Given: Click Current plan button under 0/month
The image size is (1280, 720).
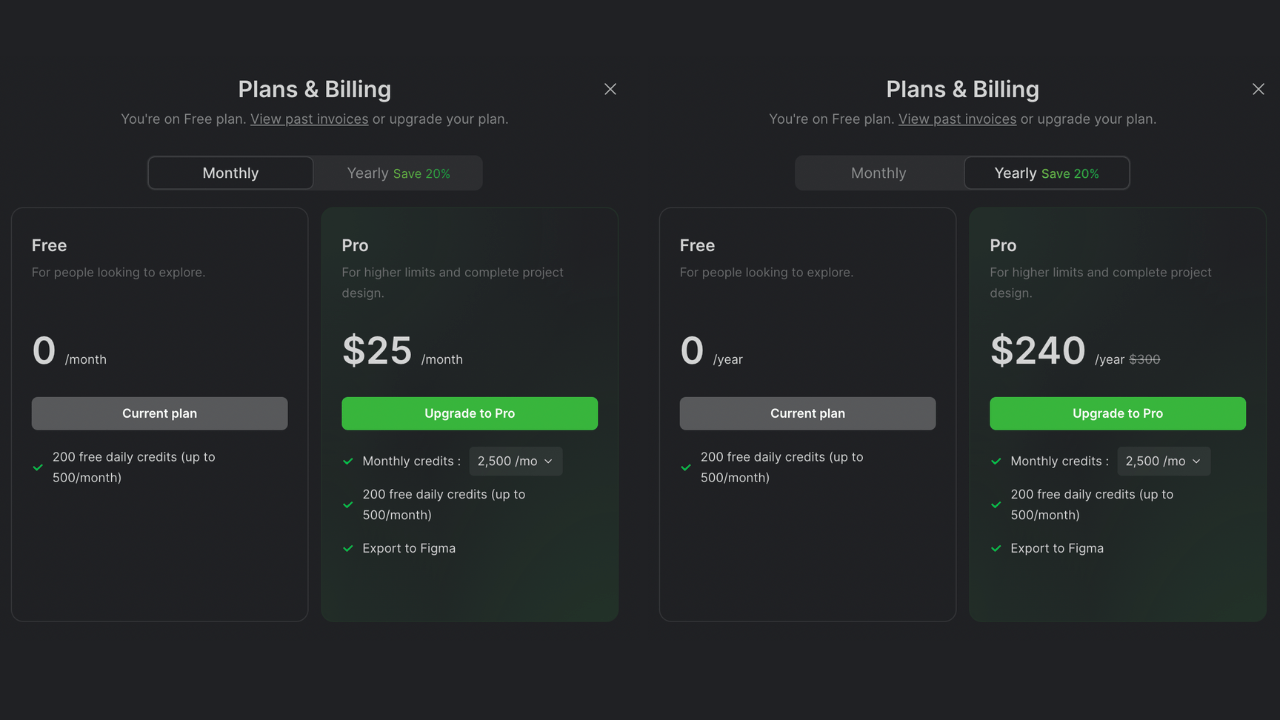Looking at the screenshot, I should click(x=159, y=413).
